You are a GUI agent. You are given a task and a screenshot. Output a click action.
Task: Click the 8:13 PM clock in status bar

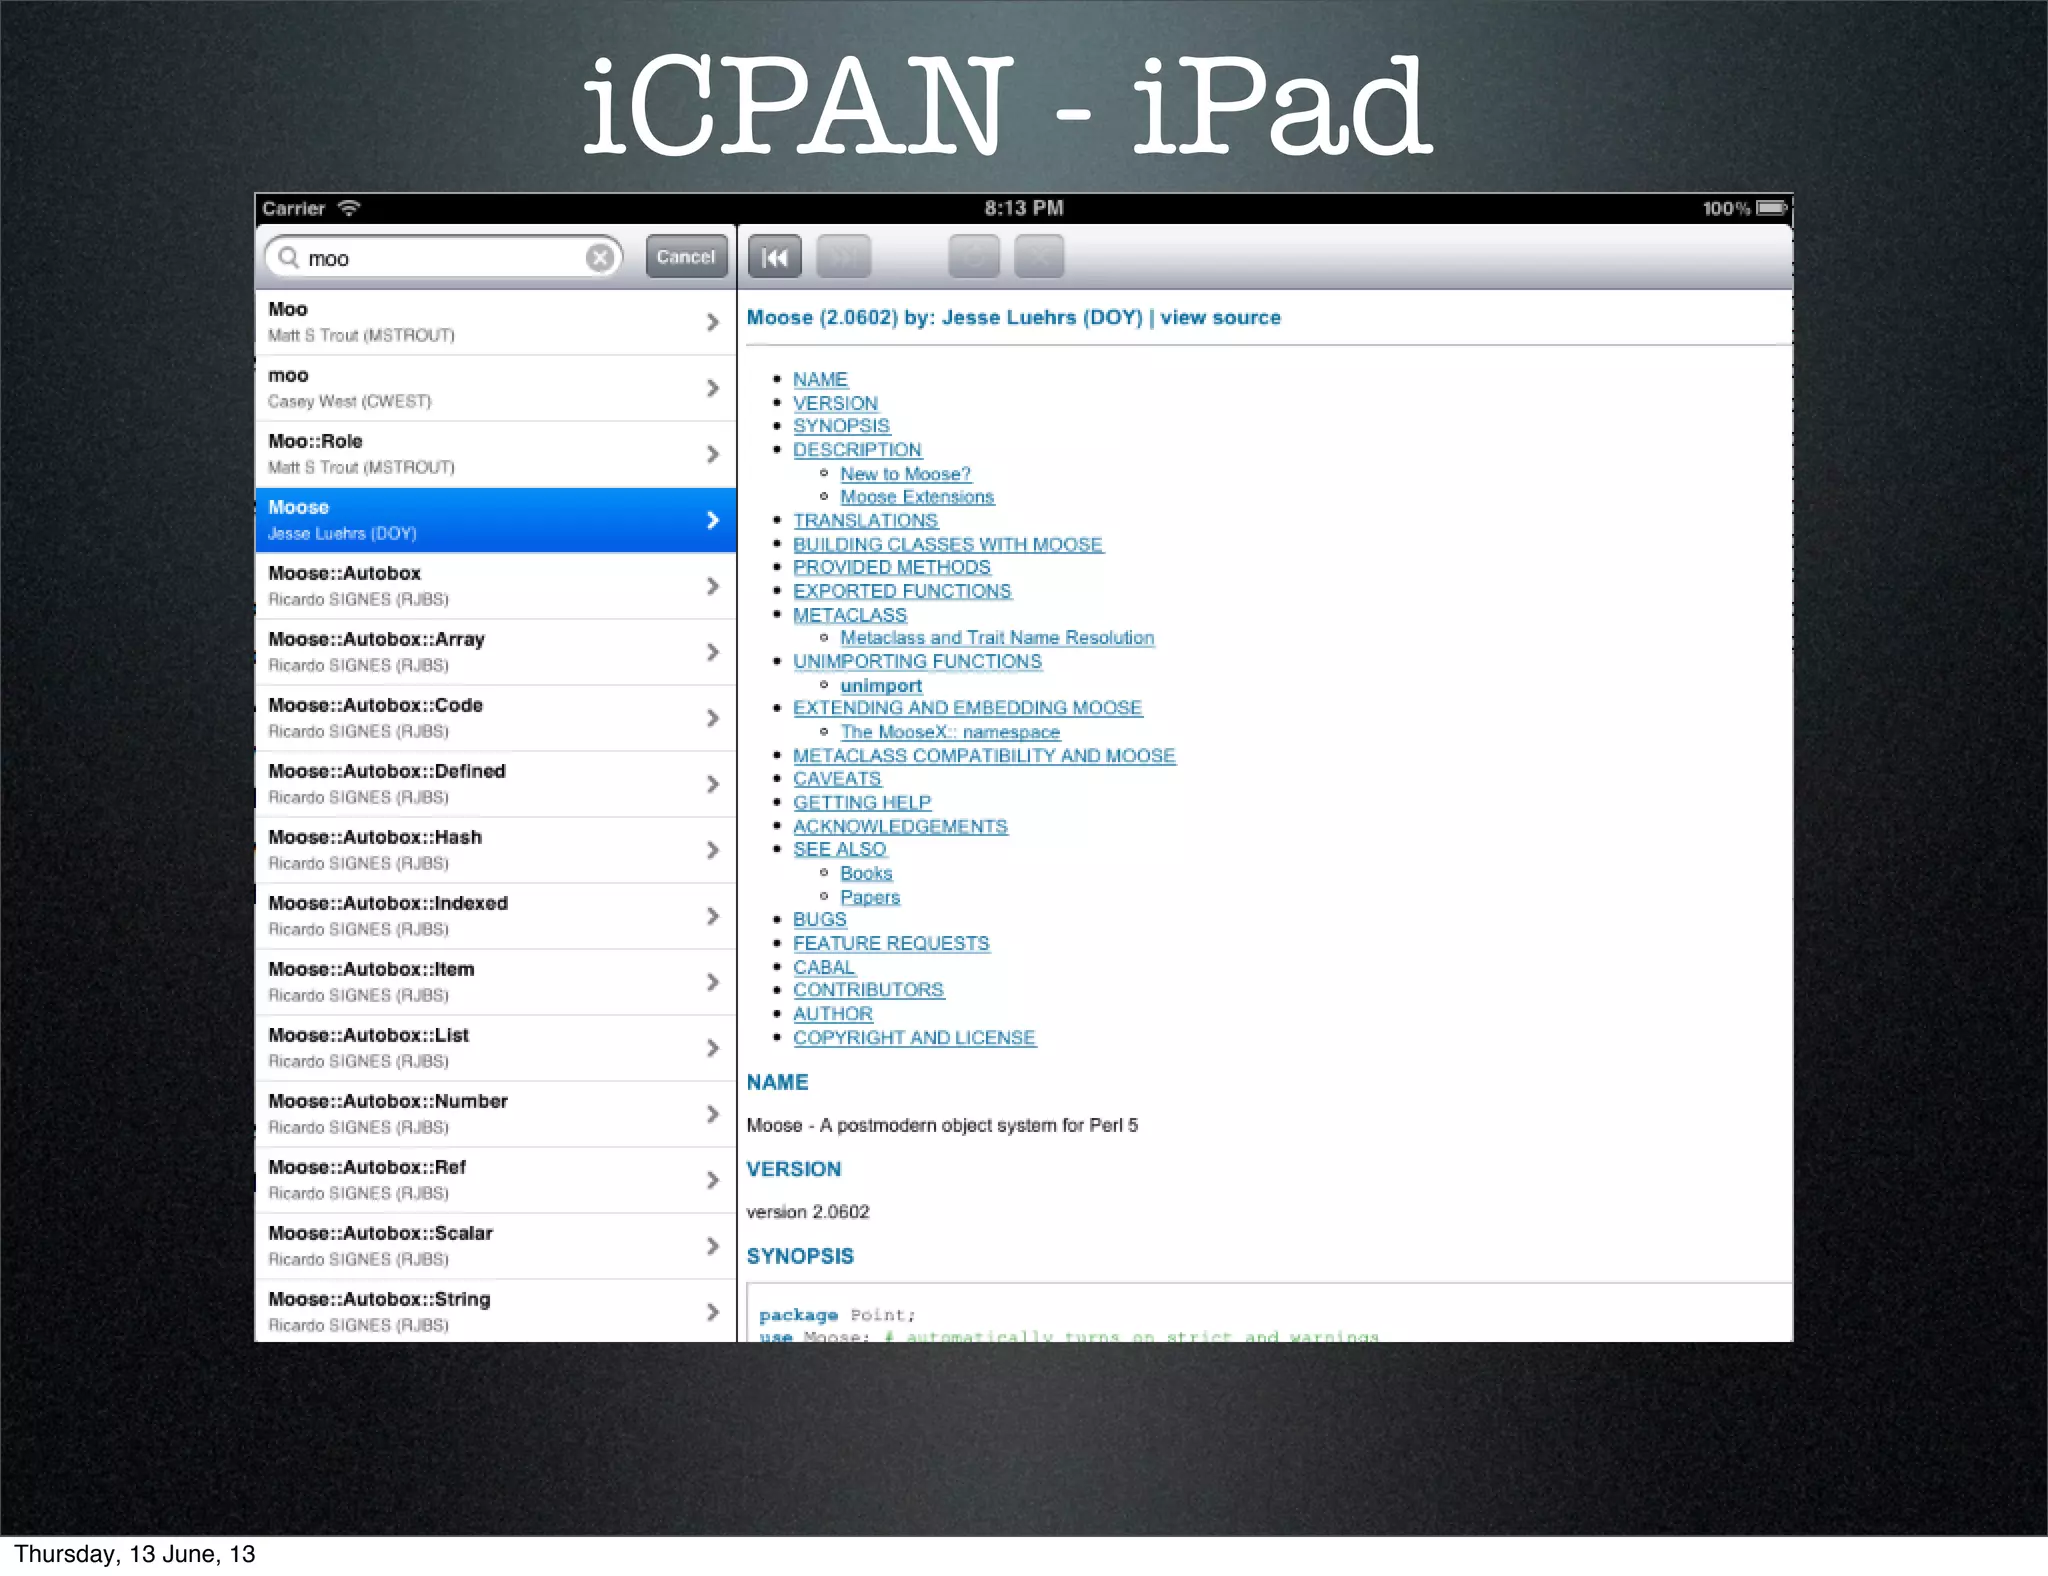click(1024, 208)
